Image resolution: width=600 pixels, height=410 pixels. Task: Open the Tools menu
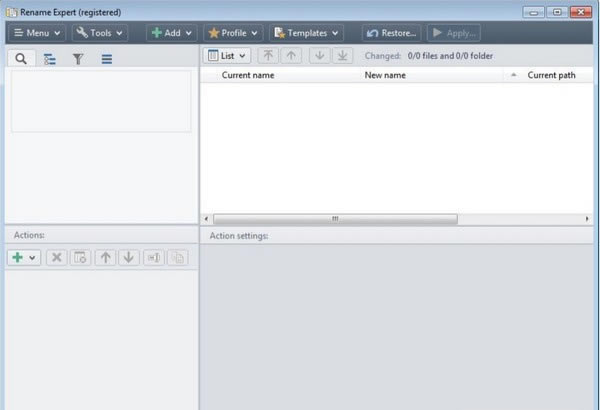tap(99, 33)
